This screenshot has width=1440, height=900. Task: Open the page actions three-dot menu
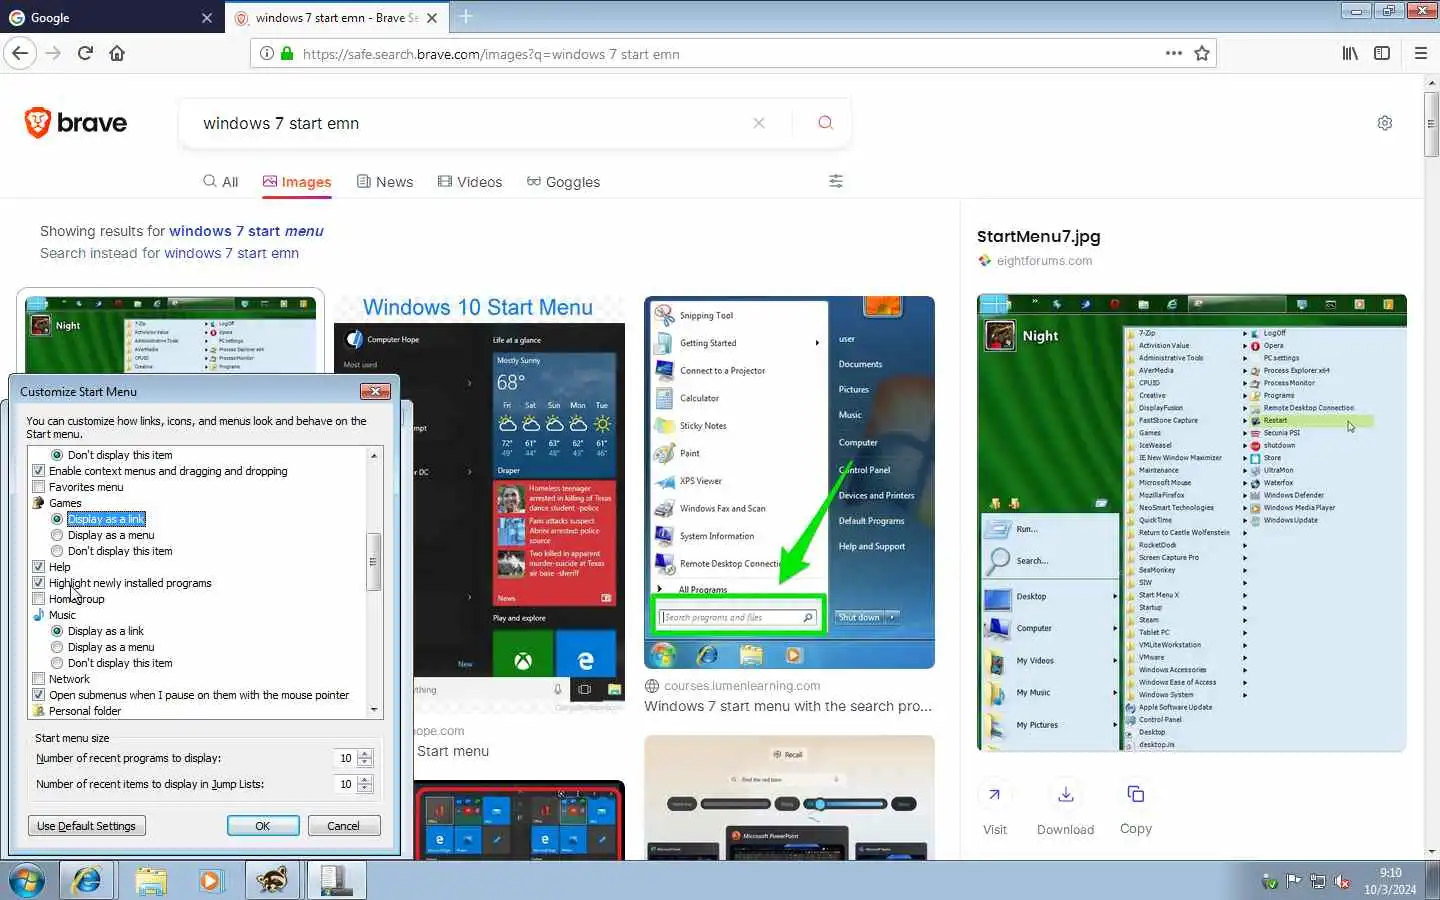click(1174, 53)
